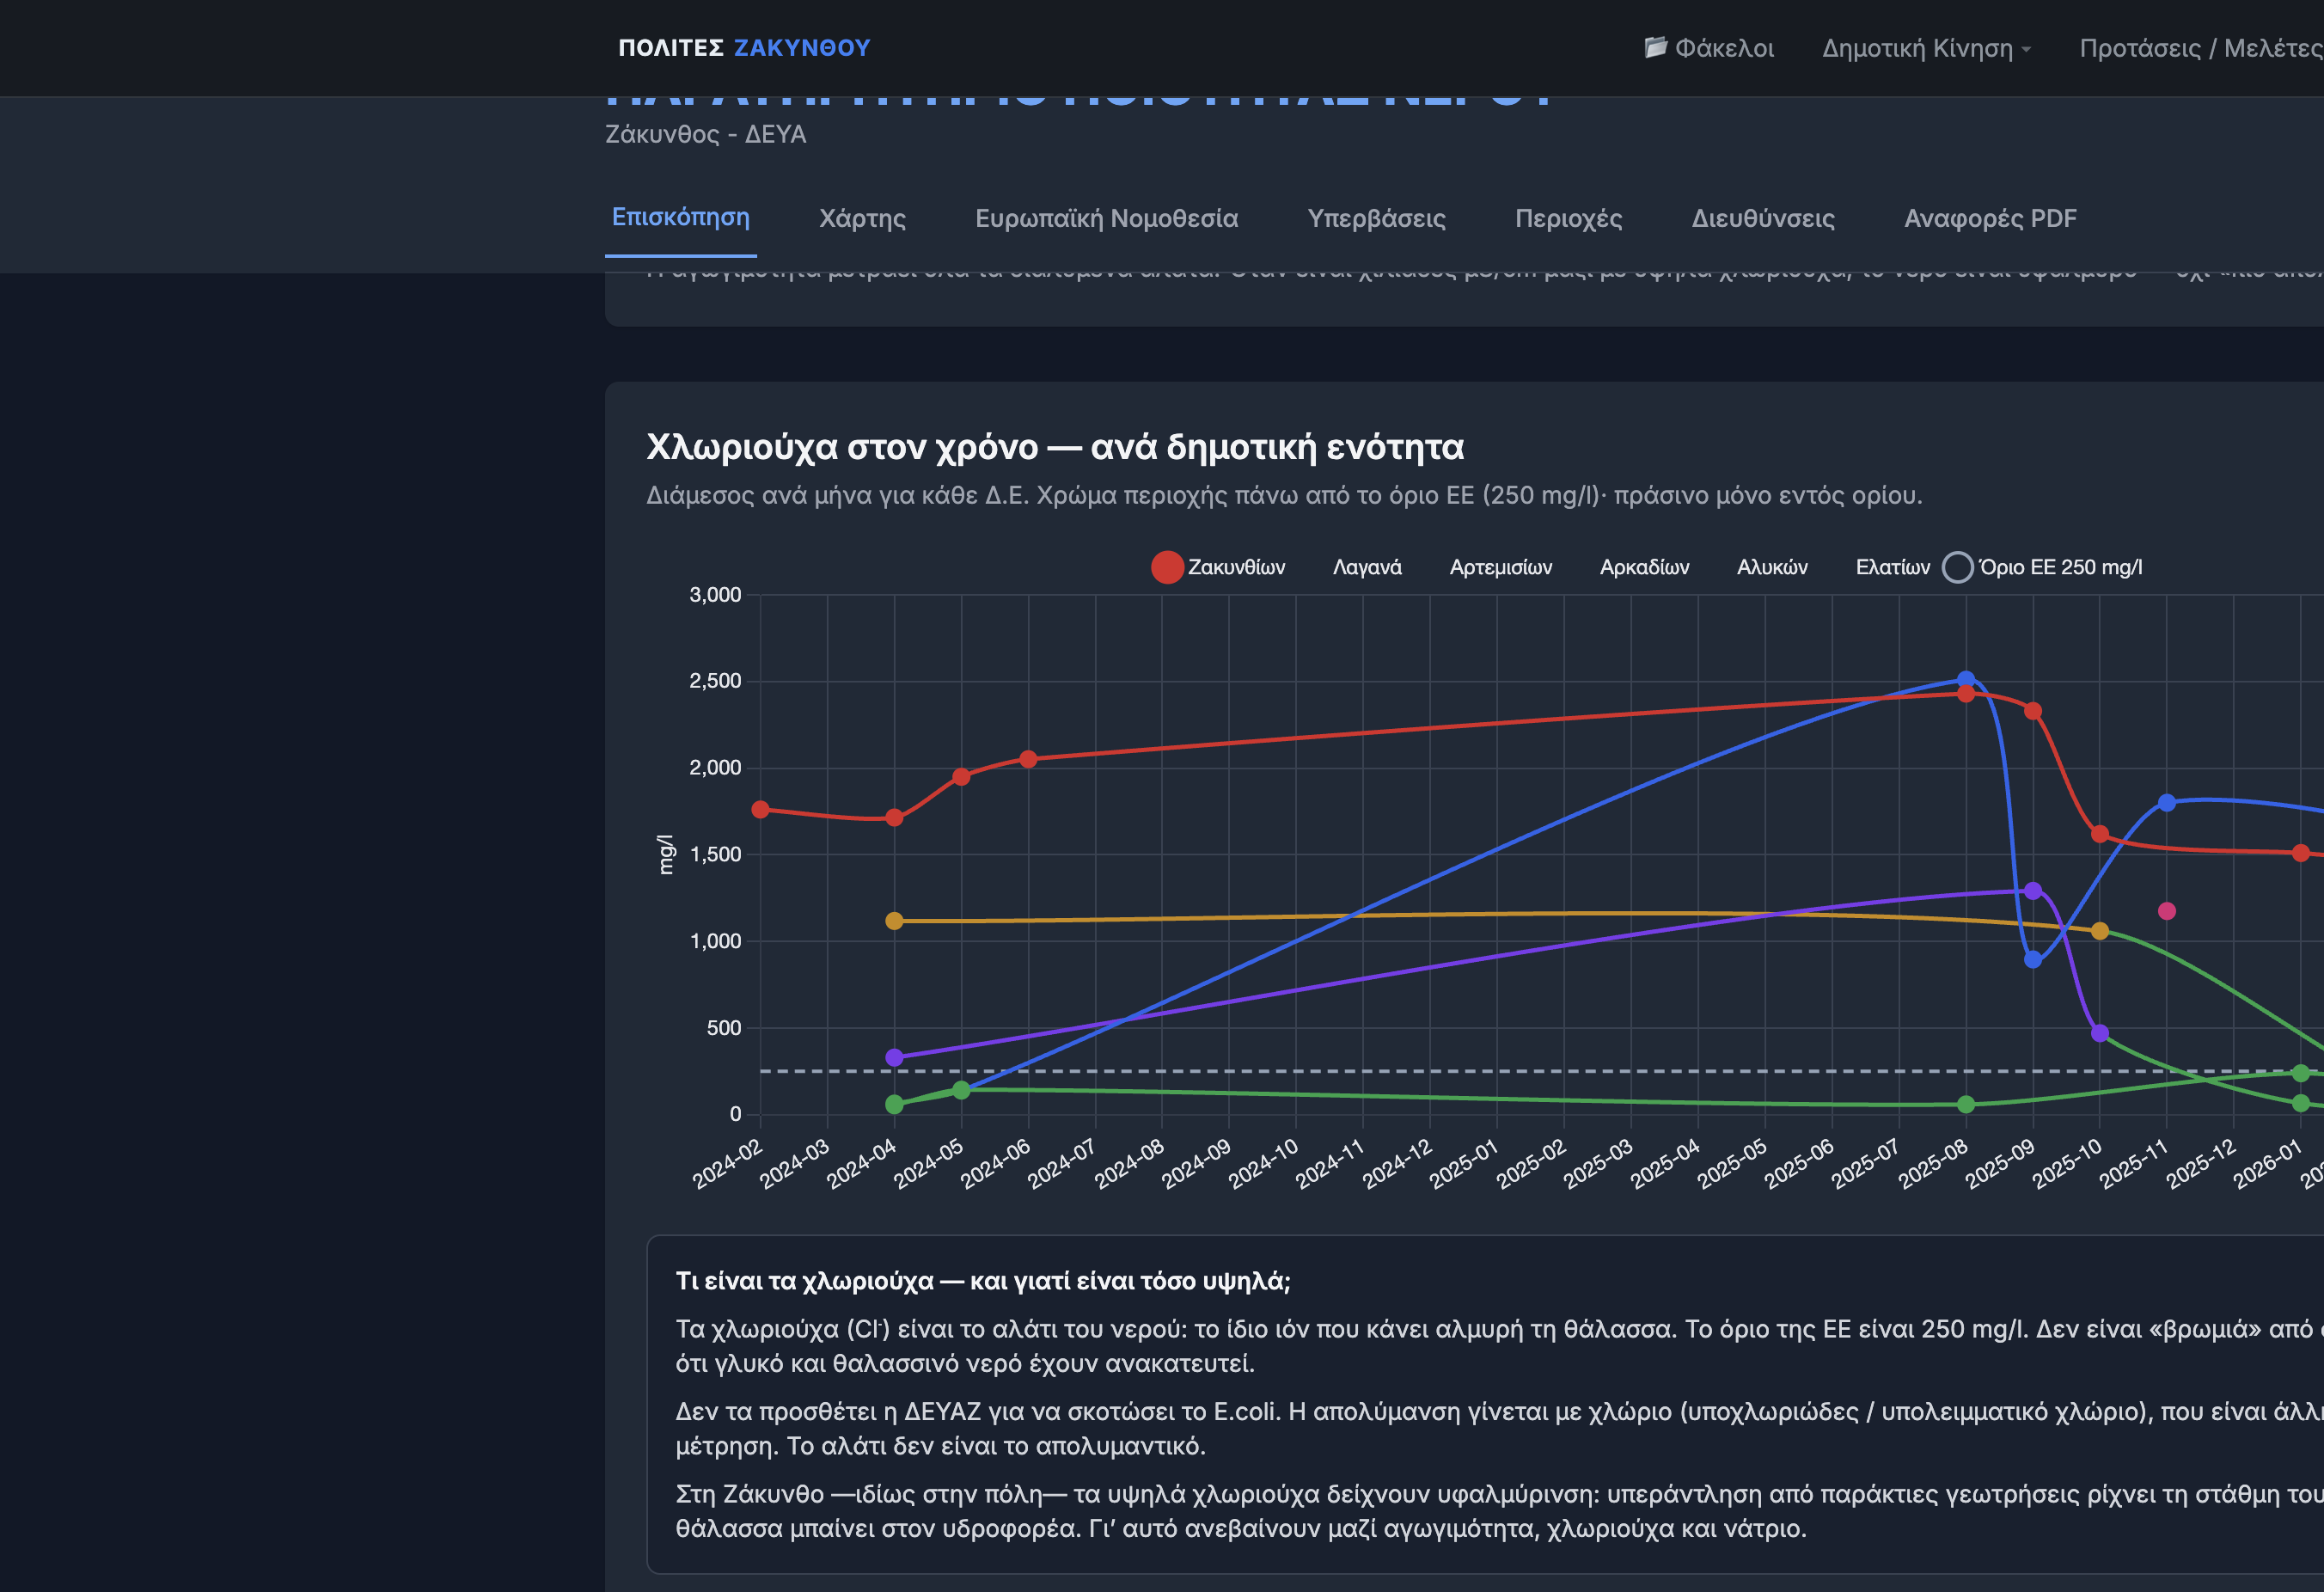Expand the Δημοτική Κίνηση dropdown menu

[x=1926, y=48]
